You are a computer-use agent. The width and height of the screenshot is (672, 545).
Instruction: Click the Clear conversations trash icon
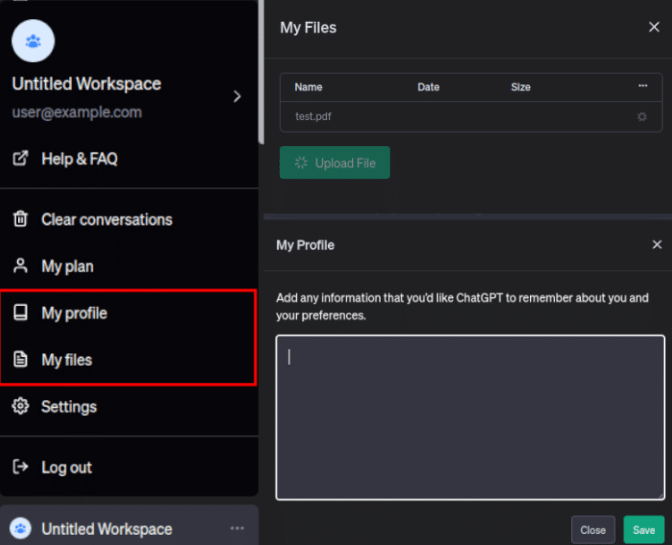tap(20, 220)
